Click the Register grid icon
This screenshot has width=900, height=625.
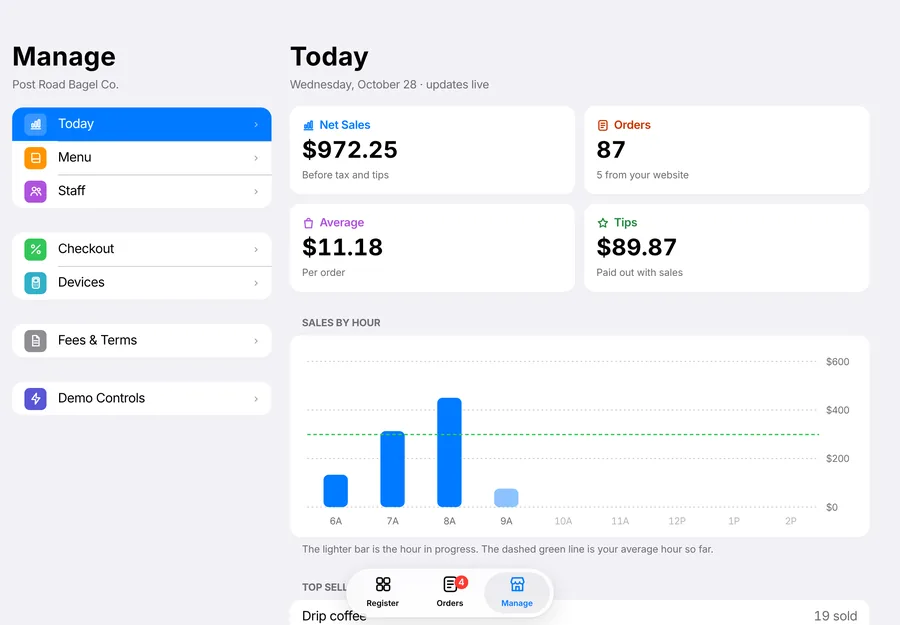[x=383, y=584]
